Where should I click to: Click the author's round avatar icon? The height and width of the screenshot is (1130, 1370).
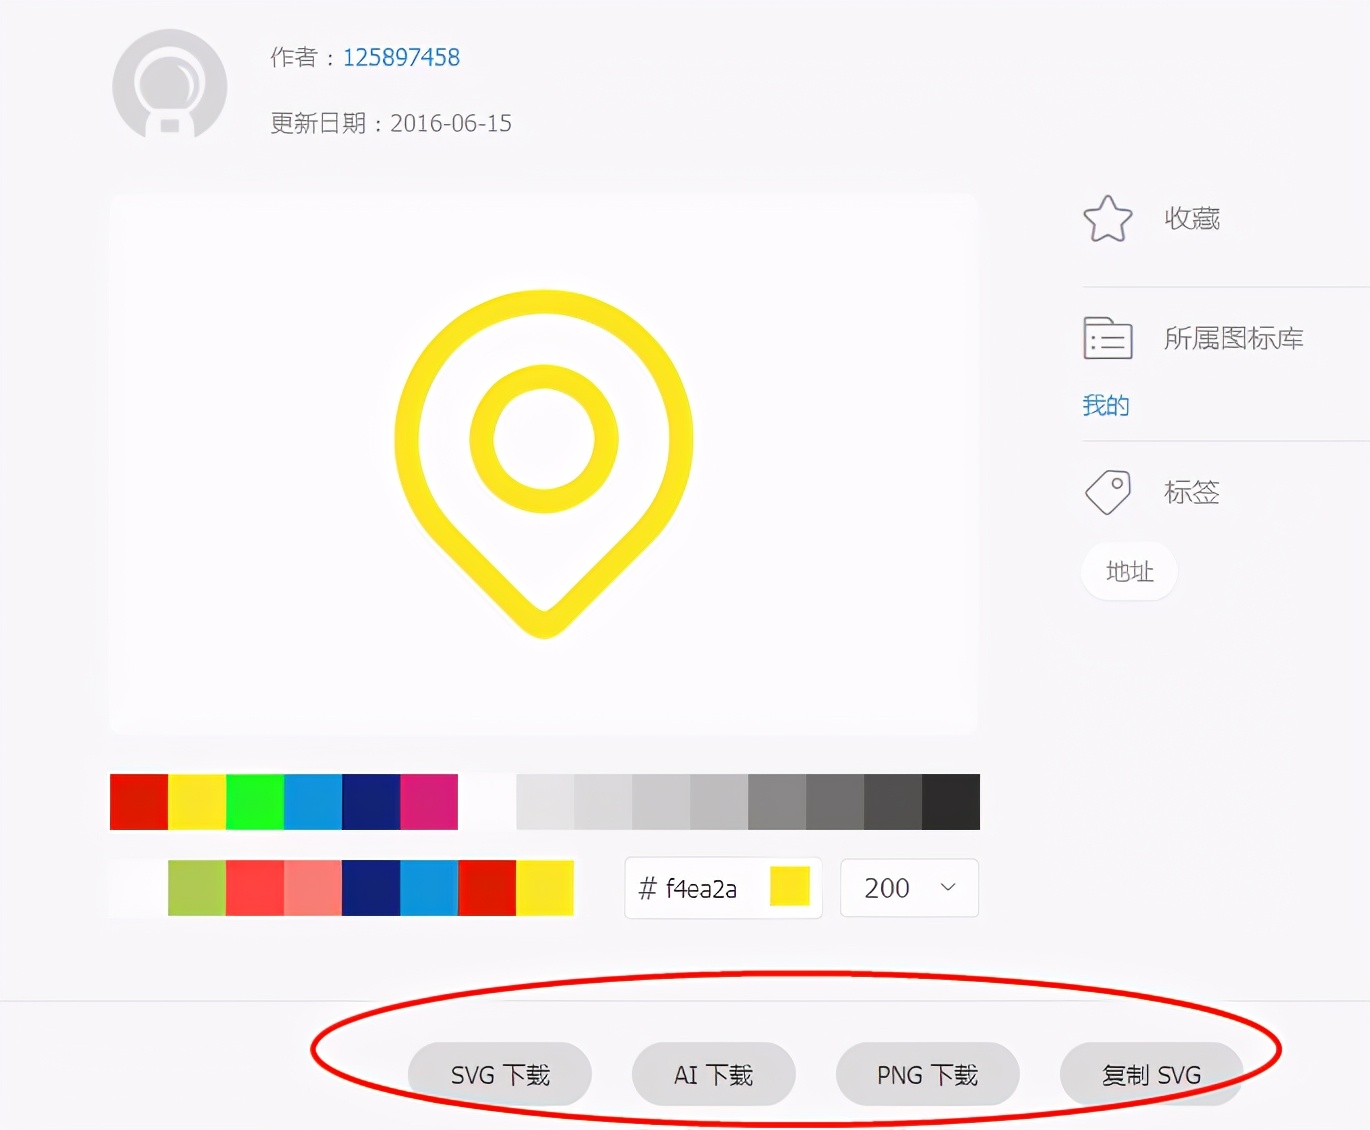tap(170, 84)
